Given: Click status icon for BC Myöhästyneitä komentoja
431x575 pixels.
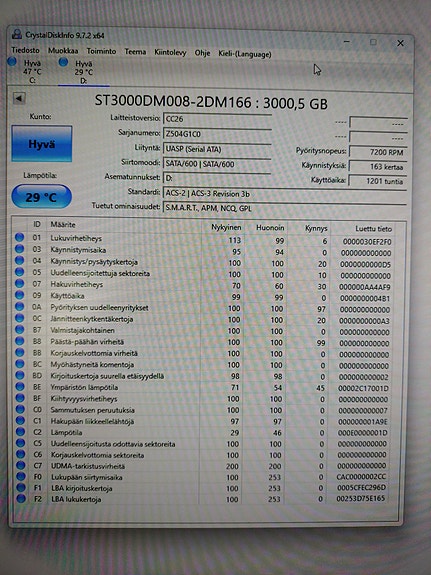Looking at the screenshot, I should (x=19, y=364).
